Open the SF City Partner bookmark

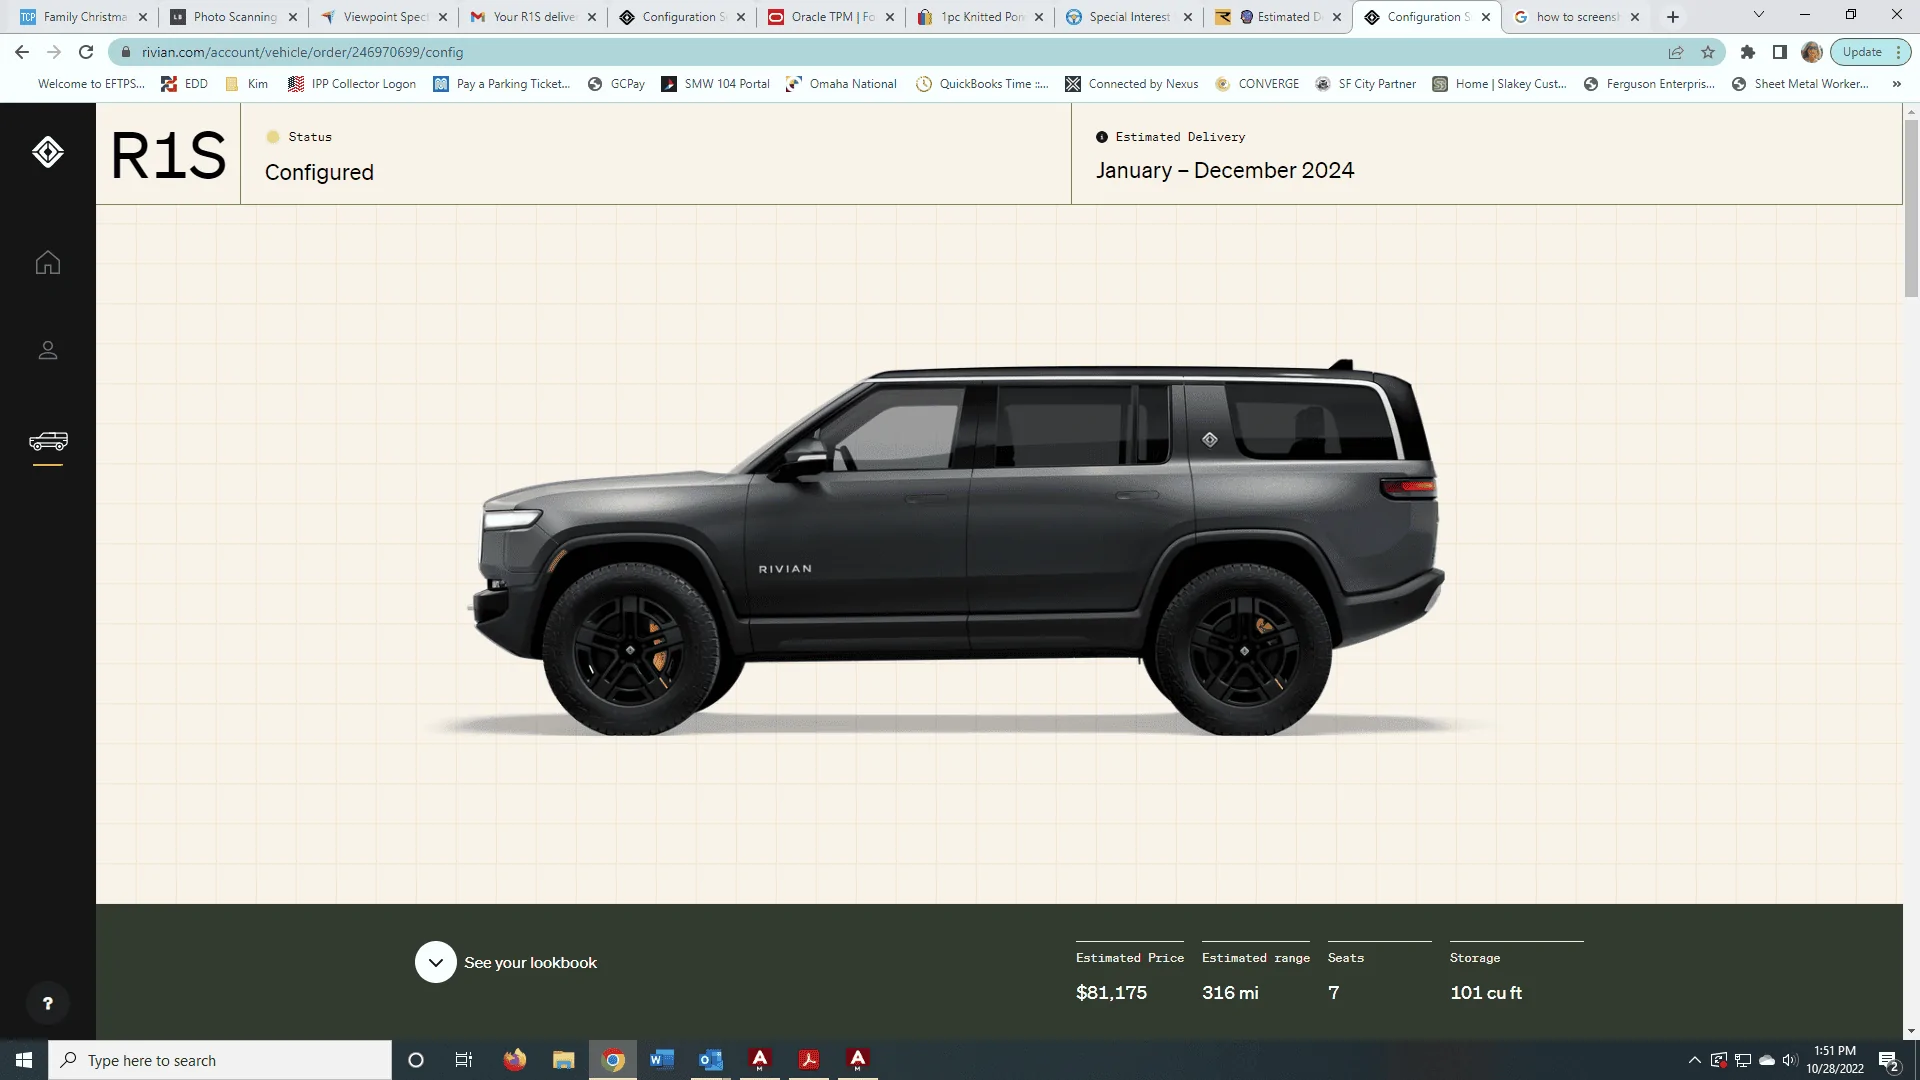pos(1366,84)
